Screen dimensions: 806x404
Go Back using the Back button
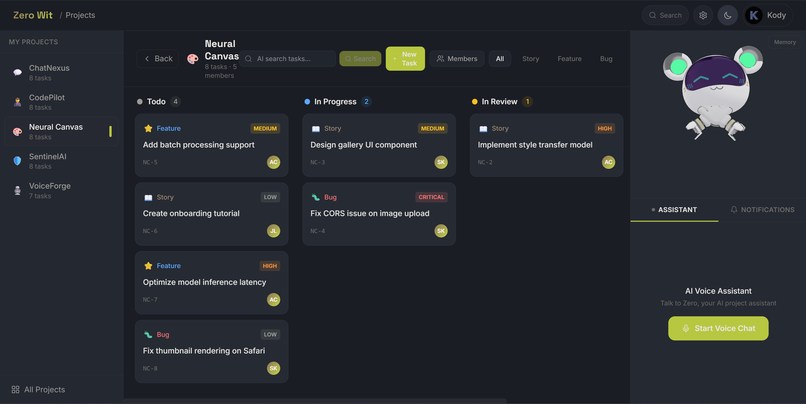click(x=158, y=59)
